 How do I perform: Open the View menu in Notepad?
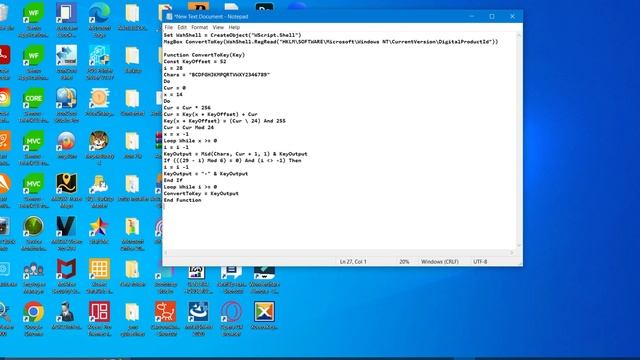[x=218, y=27]
